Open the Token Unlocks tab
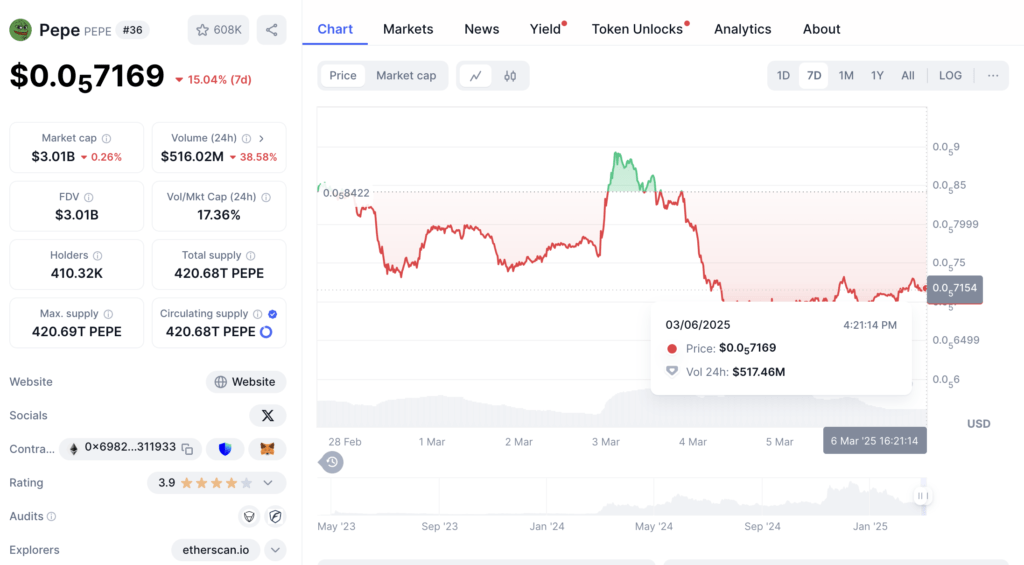 click(637, 29)
